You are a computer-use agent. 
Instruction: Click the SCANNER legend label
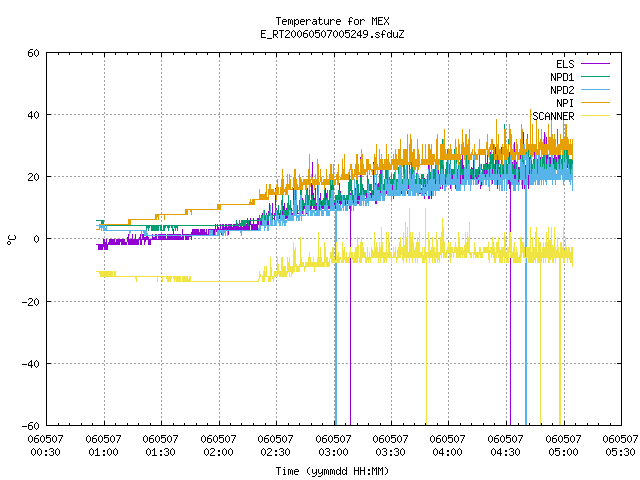coord(553,116)
